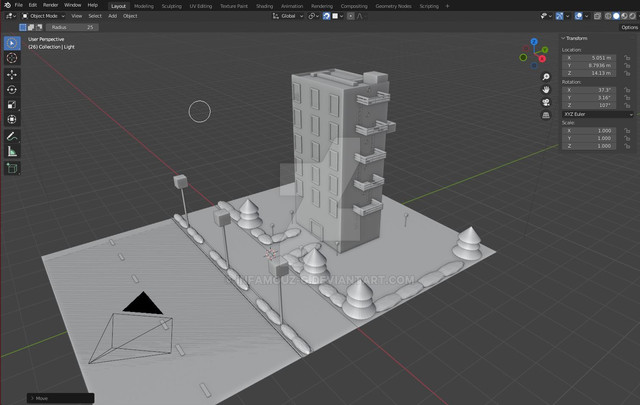Pick the Scale tool

coord(12,104)
